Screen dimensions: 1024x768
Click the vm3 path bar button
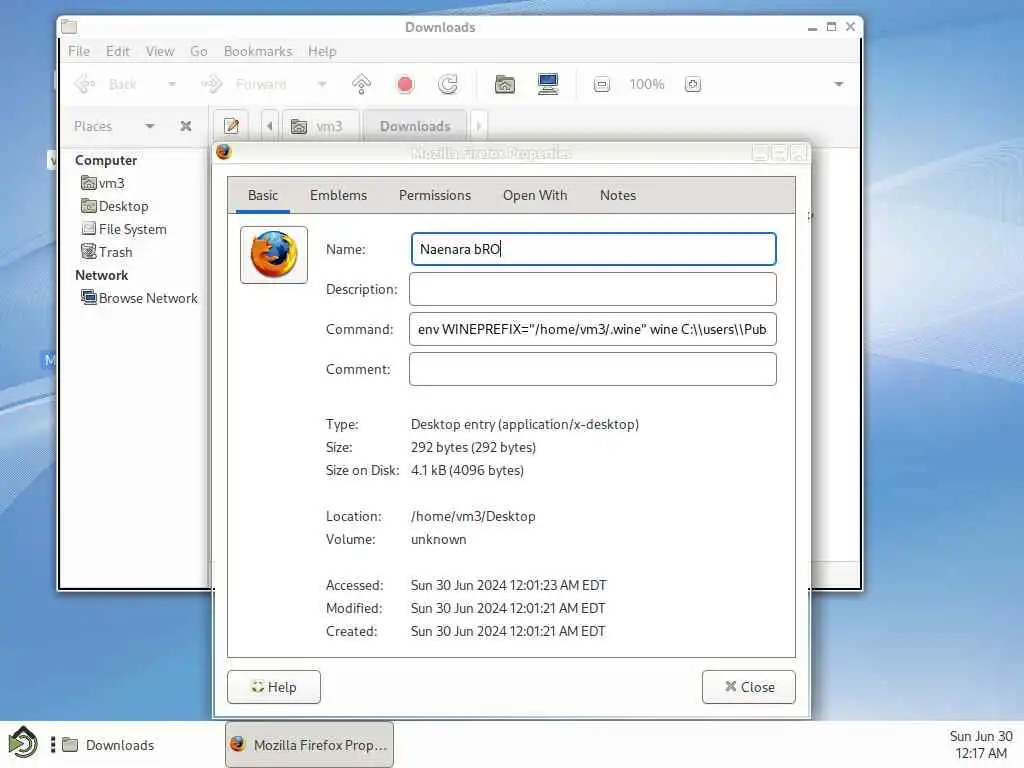[x=320, y=125]
